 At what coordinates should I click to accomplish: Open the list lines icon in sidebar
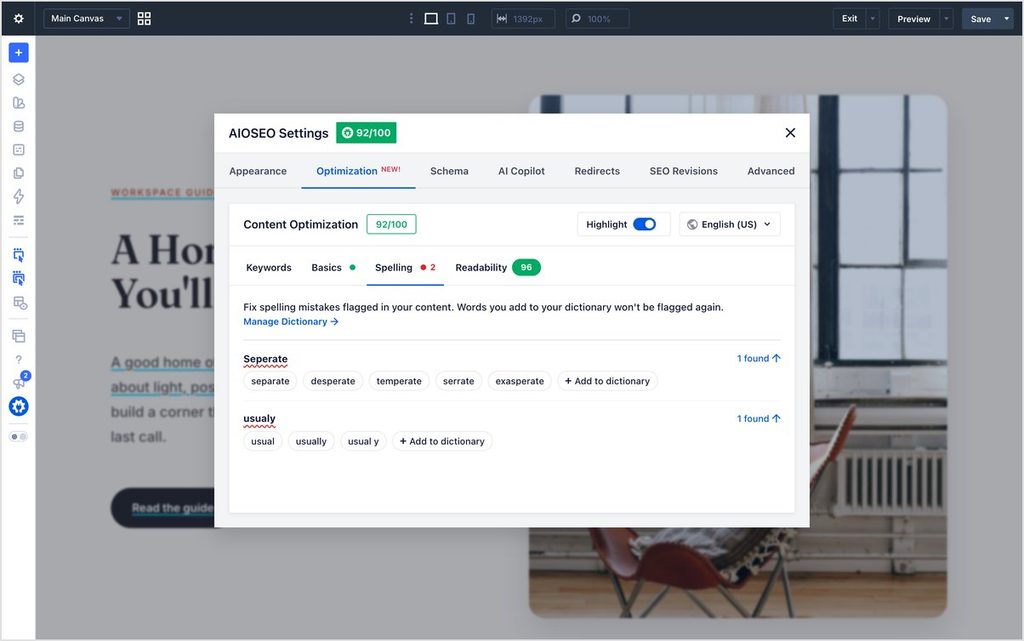(18, 220)
